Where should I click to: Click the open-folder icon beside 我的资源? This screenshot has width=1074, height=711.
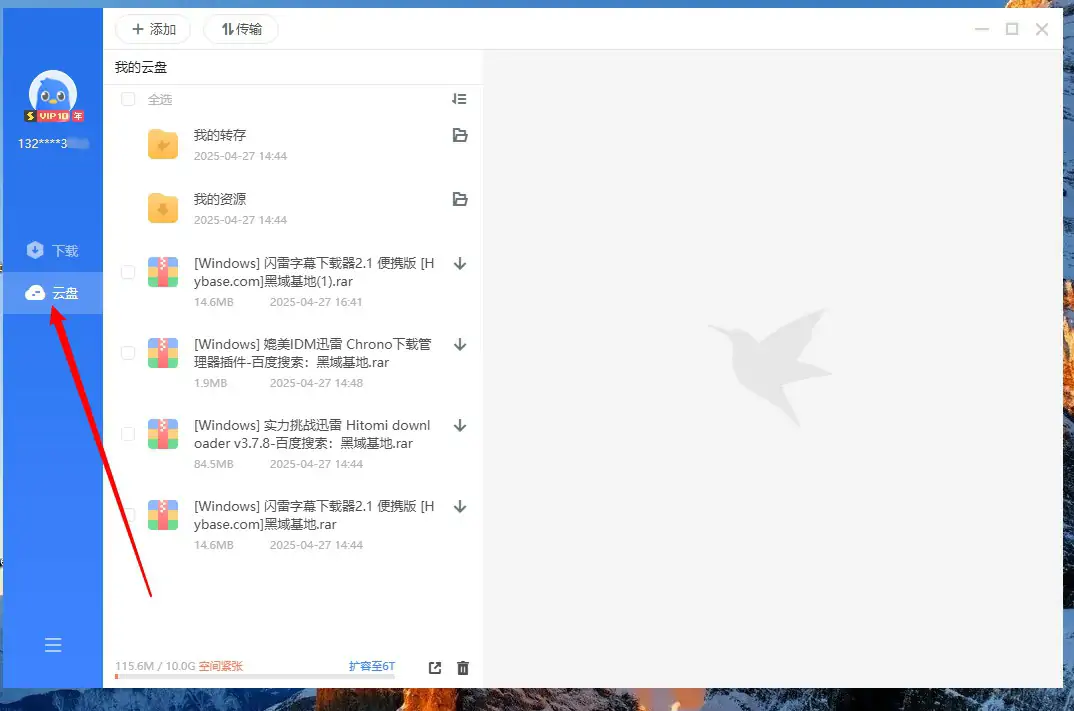460,199
